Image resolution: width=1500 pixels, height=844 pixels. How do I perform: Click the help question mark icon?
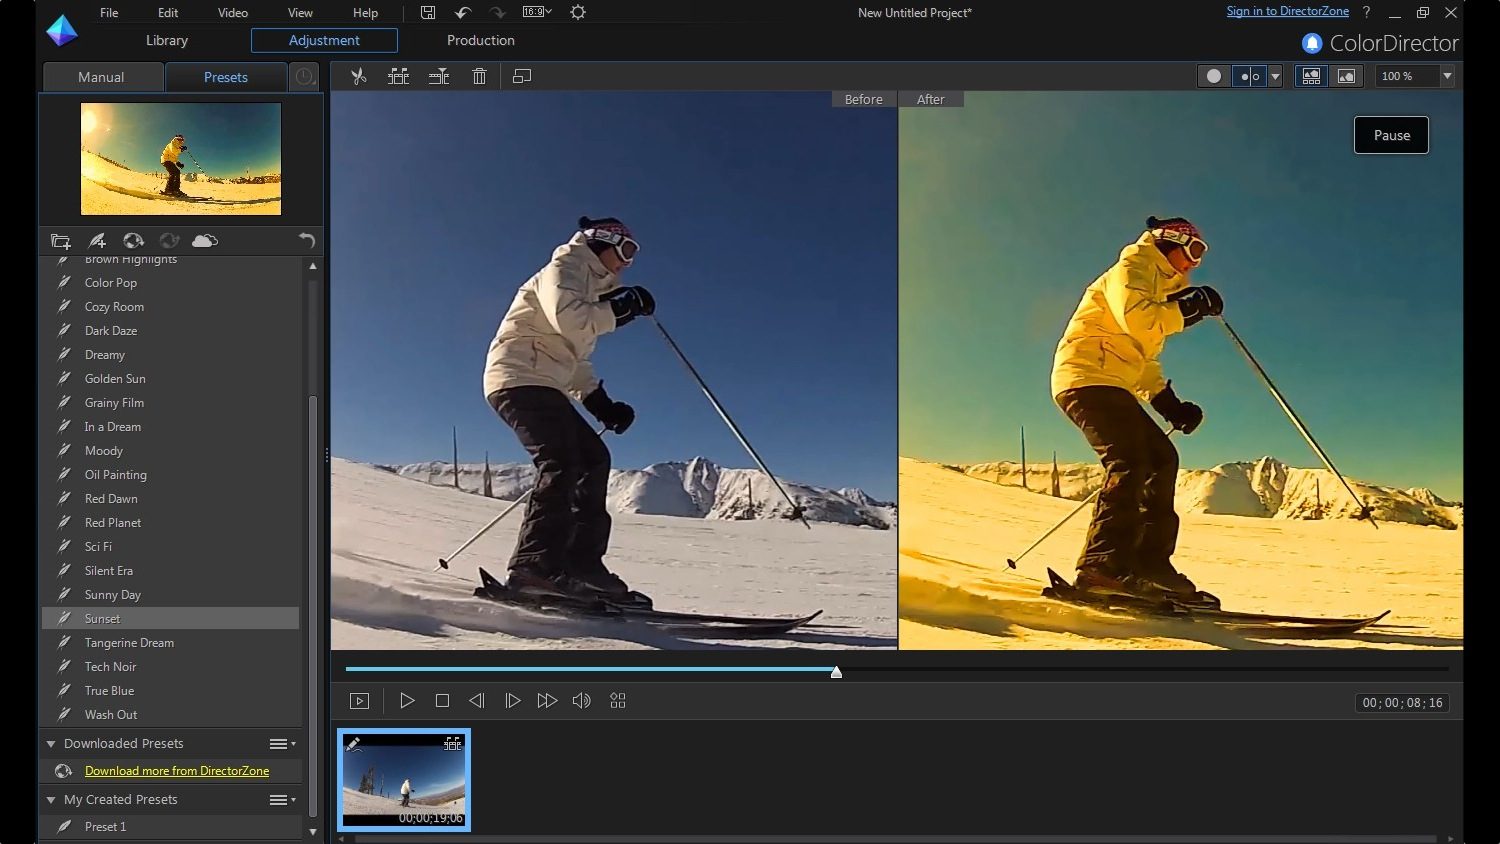point(1366,13)
